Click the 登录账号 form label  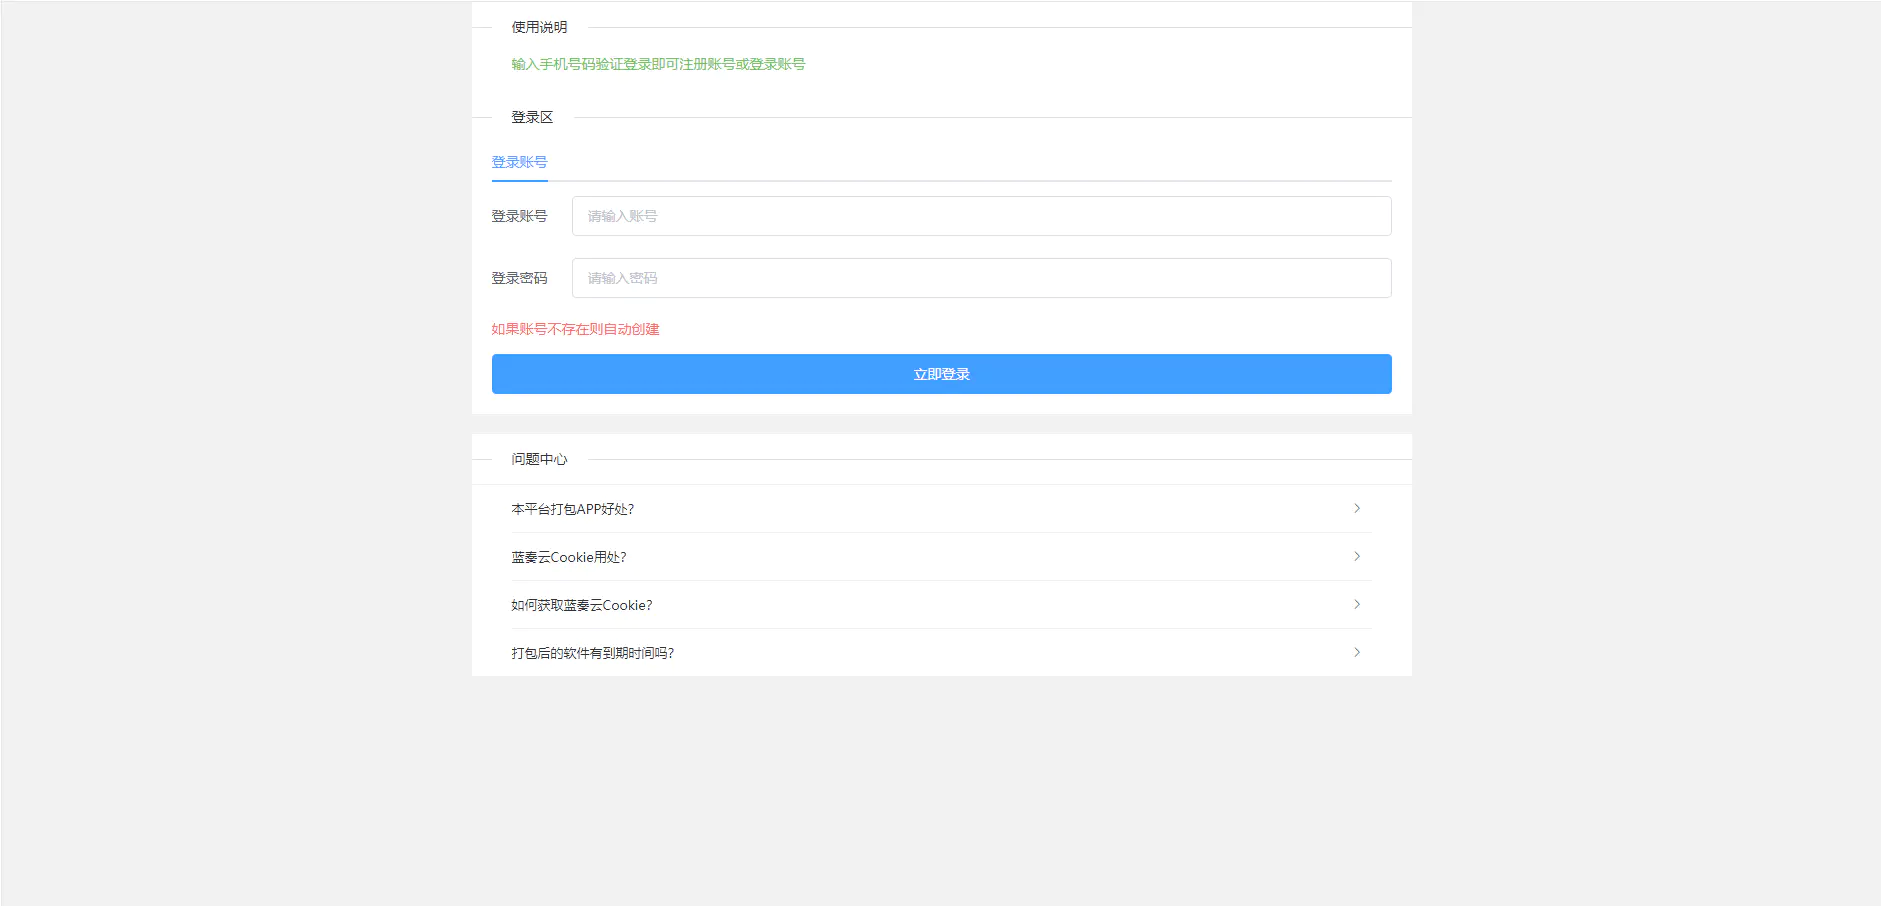pos(519,216)
